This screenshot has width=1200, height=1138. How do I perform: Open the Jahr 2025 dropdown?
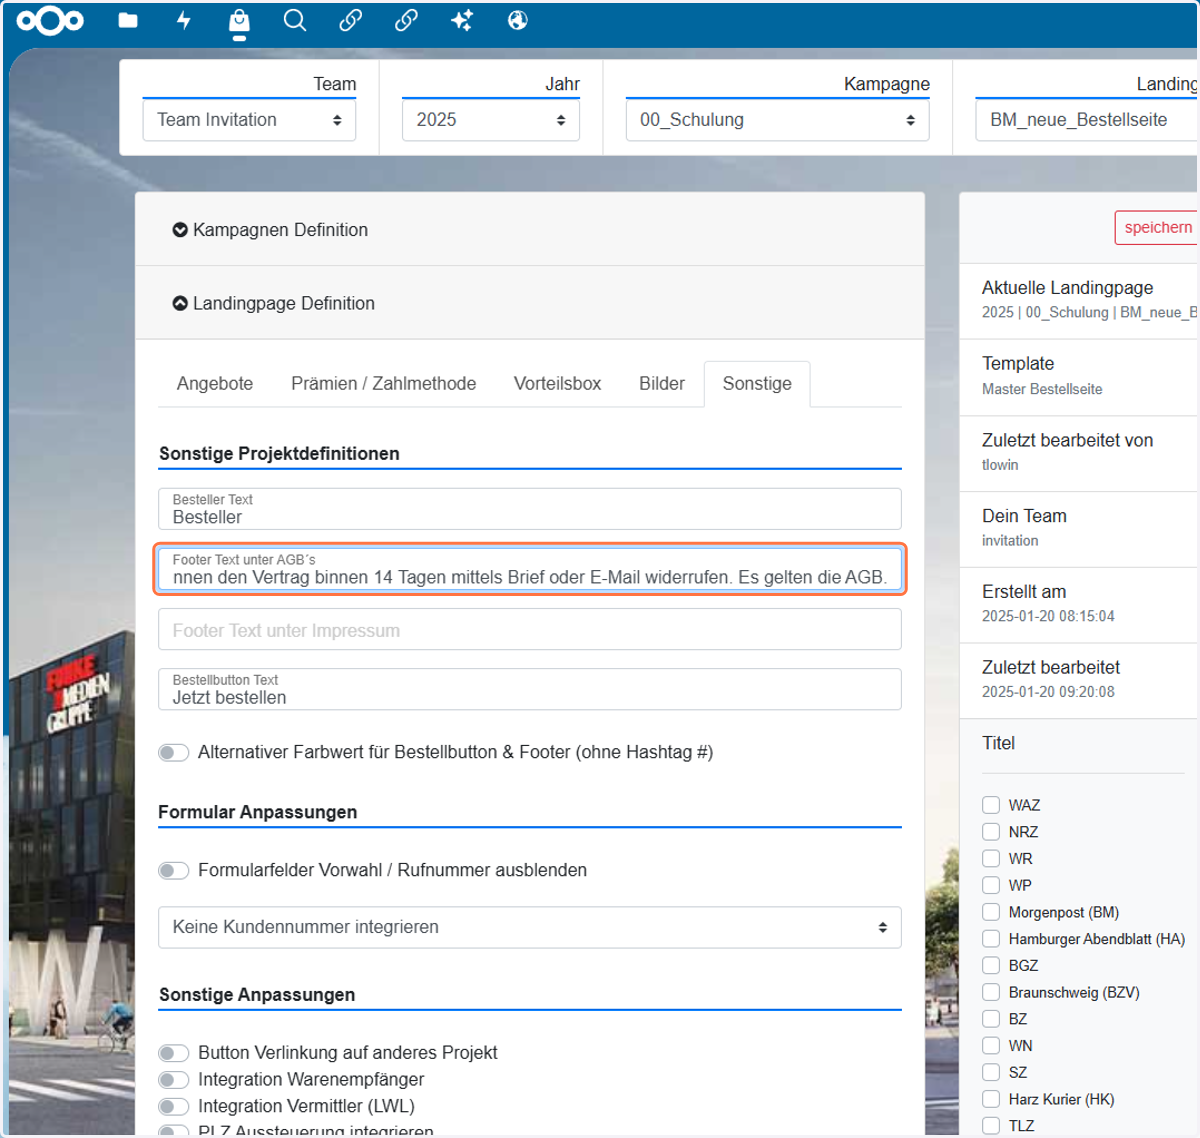[x=491, y=120]
